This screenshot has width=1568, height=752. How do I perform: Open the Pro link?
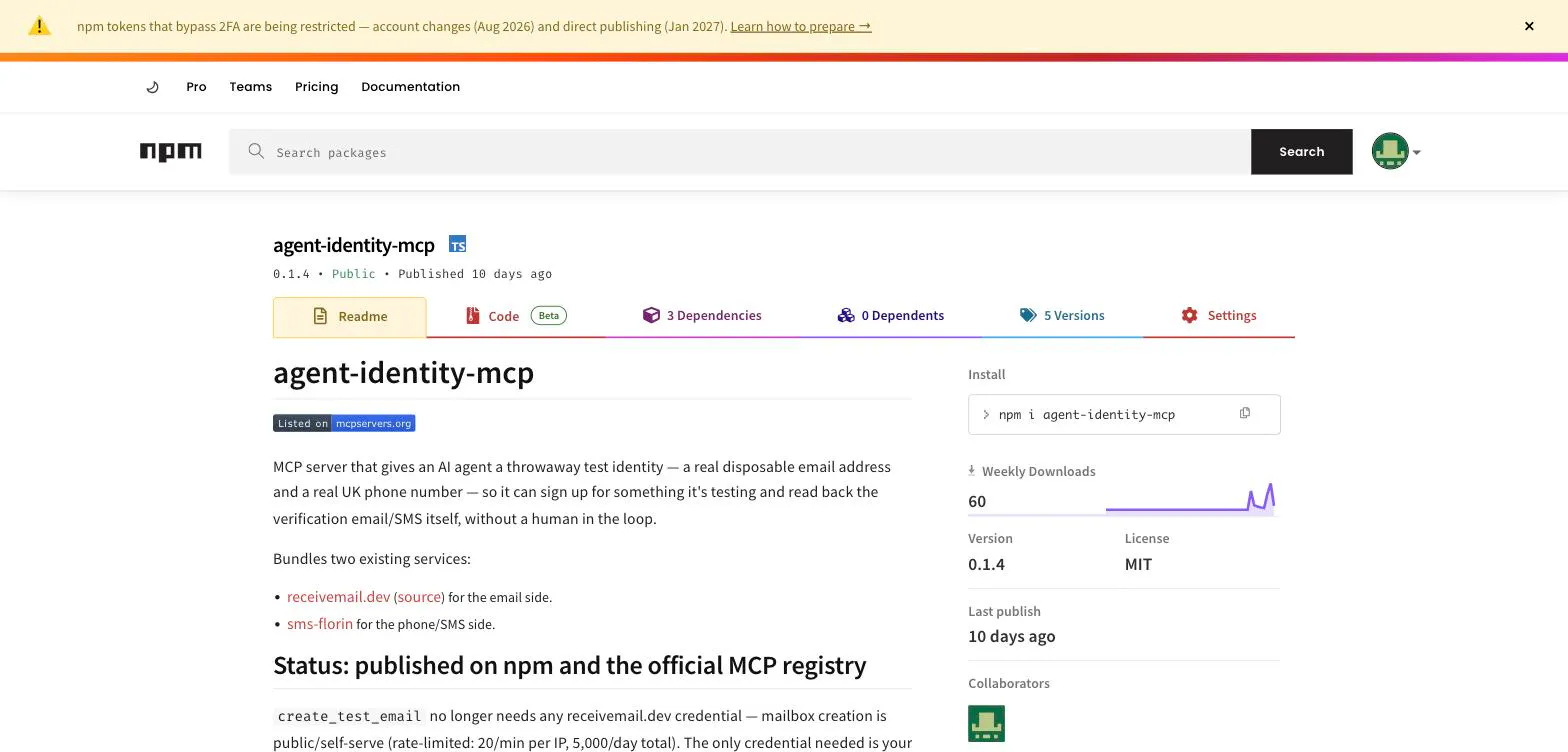[x=196, y=87]
